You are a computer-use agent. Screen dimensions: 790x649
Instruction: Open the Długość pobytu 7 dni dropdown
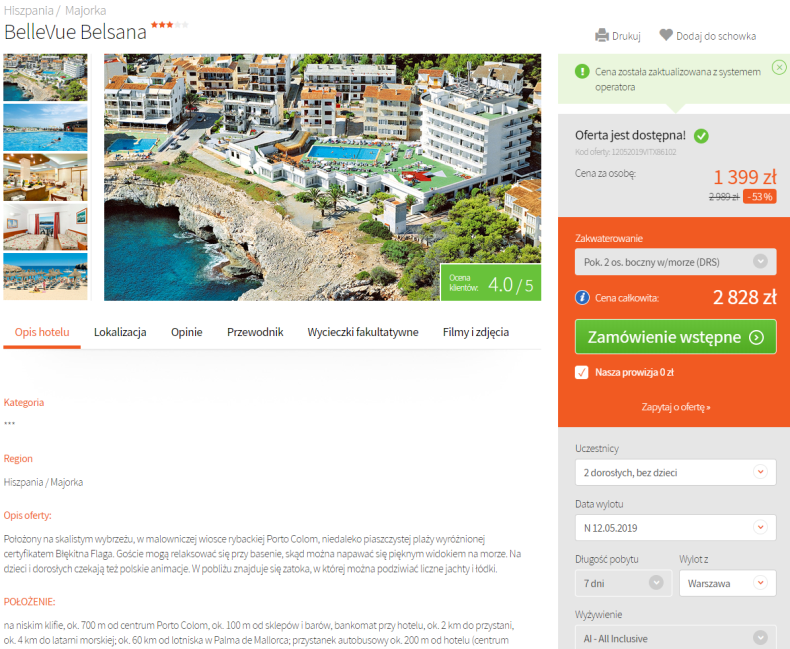tap(623, 583)
